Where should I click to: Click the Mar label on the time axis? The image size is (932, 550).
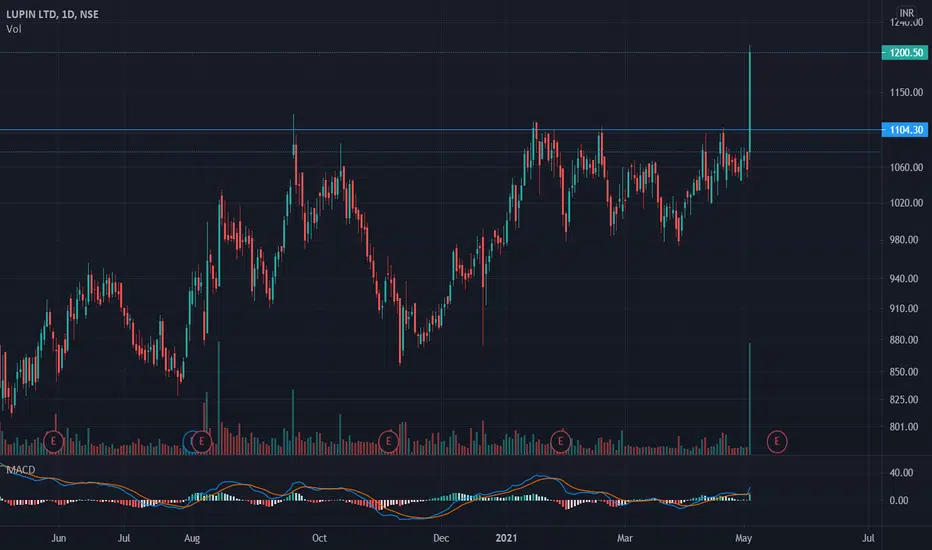(625, 538)
